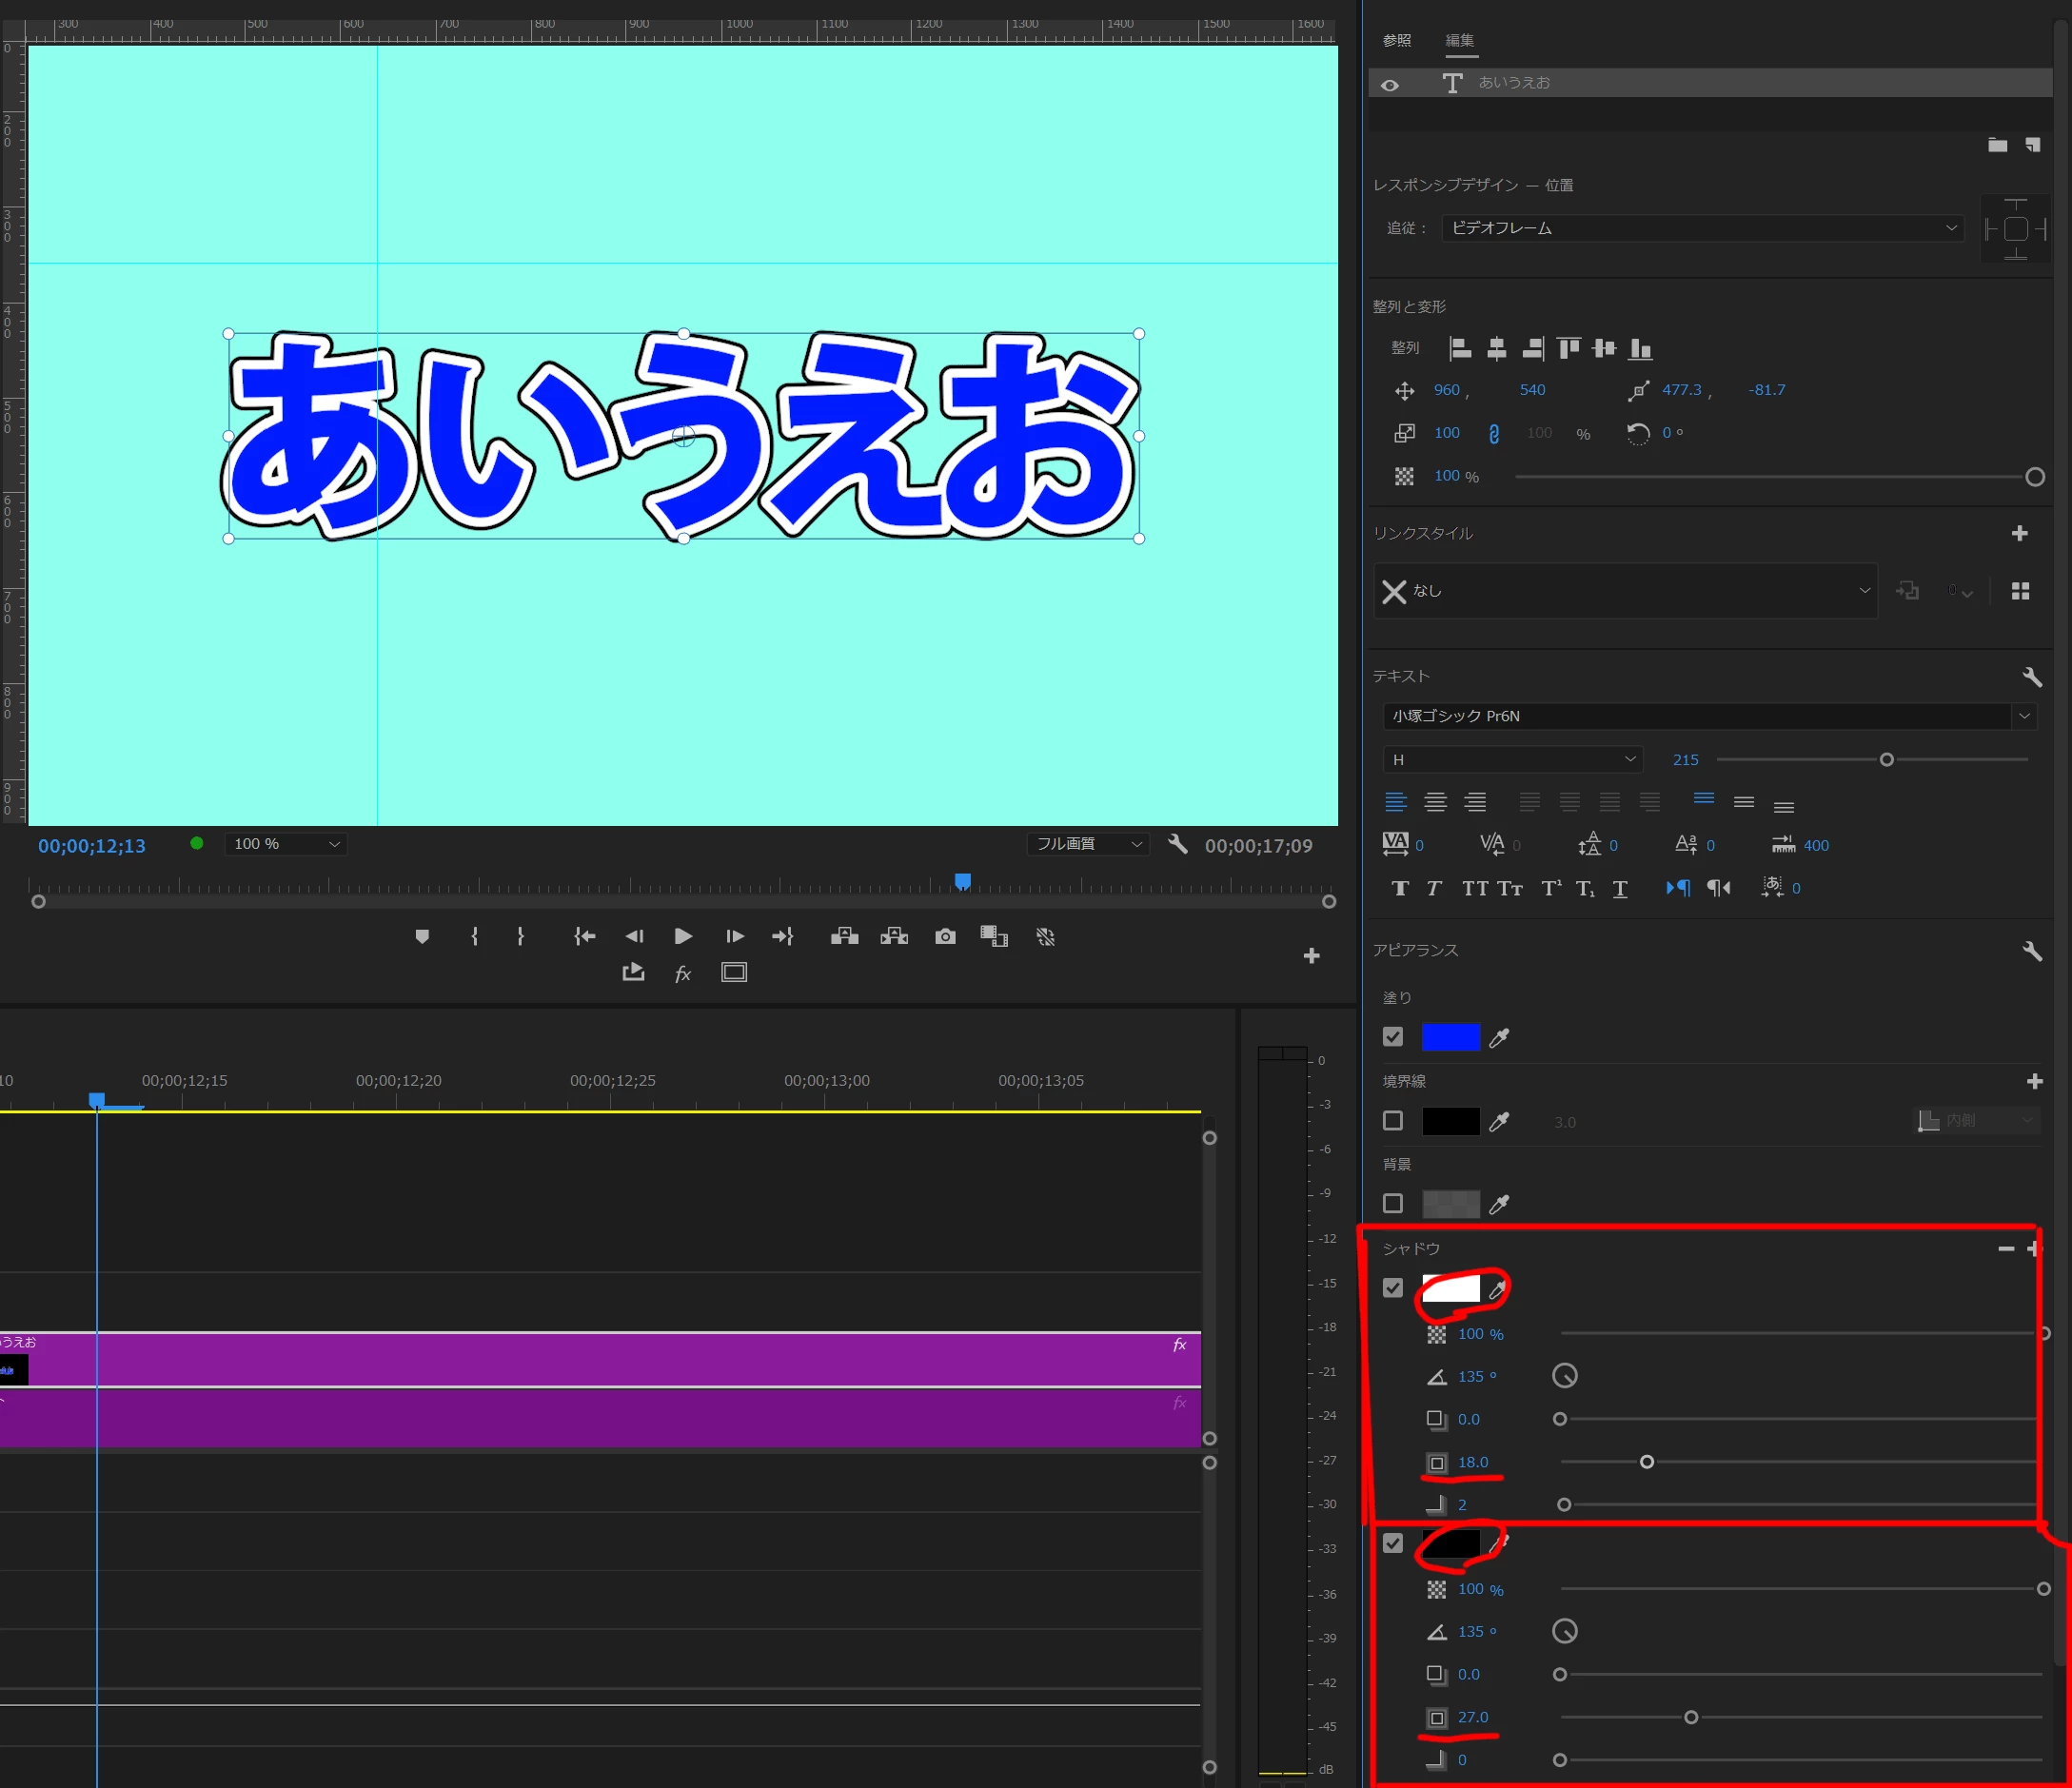Click the Add Marker icon in transport

pos(422,936)
